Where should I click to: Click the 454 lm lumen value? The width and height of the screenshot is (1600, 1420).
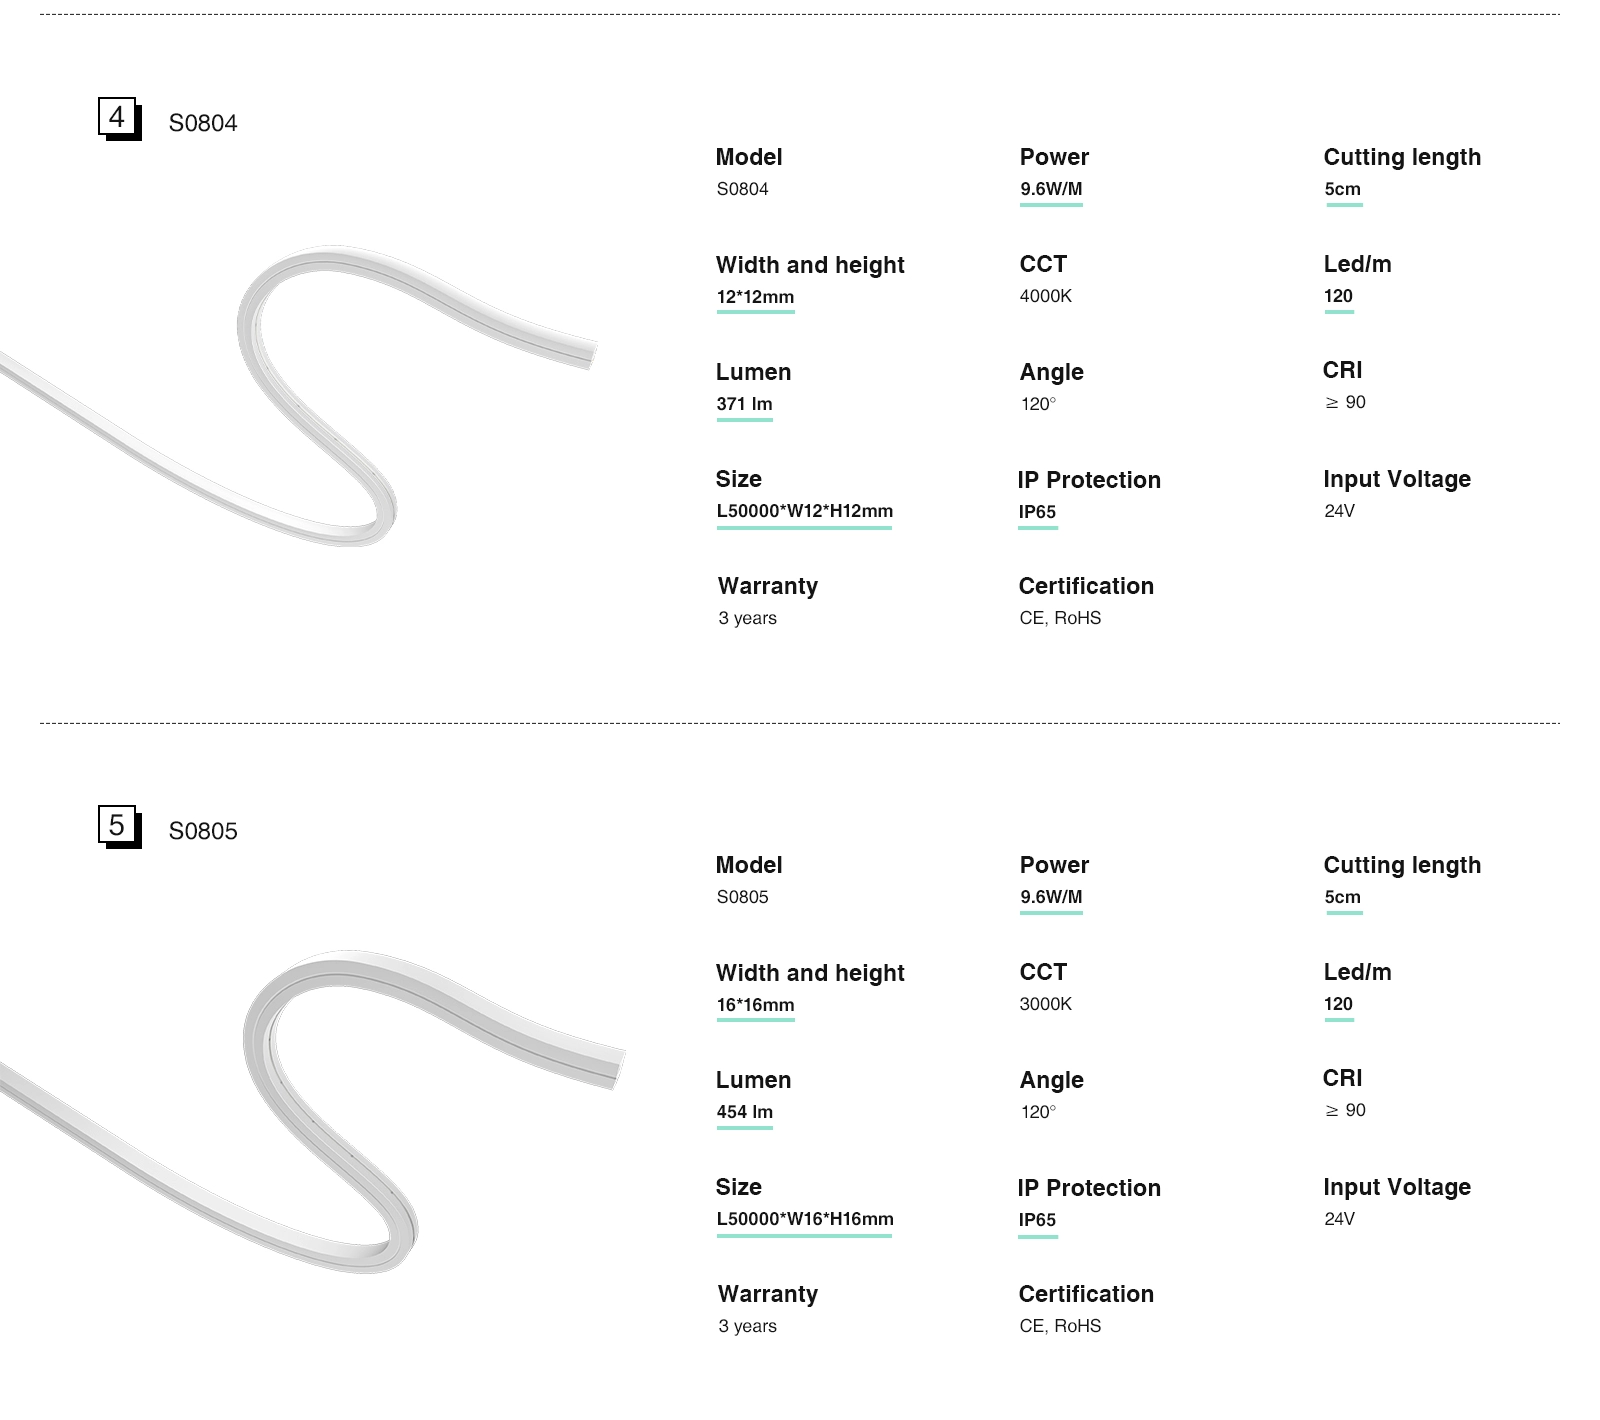744,1112
